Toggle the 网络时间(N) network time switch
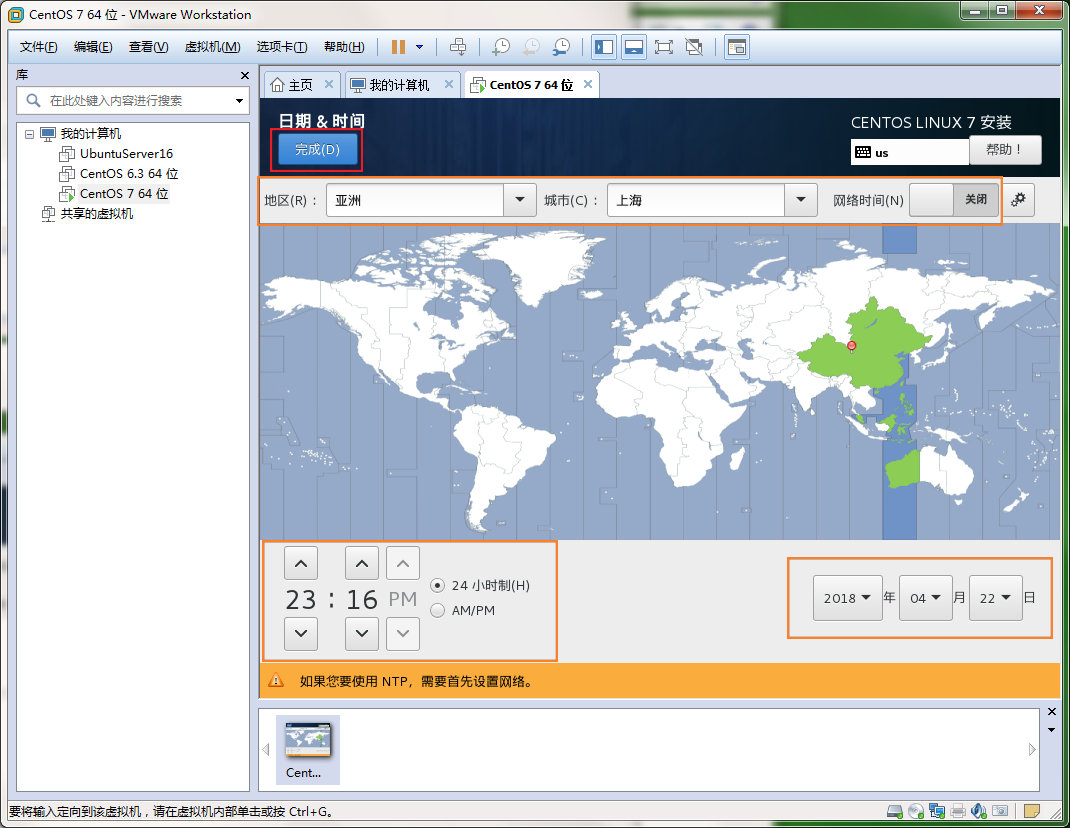 tap(953, 200)
